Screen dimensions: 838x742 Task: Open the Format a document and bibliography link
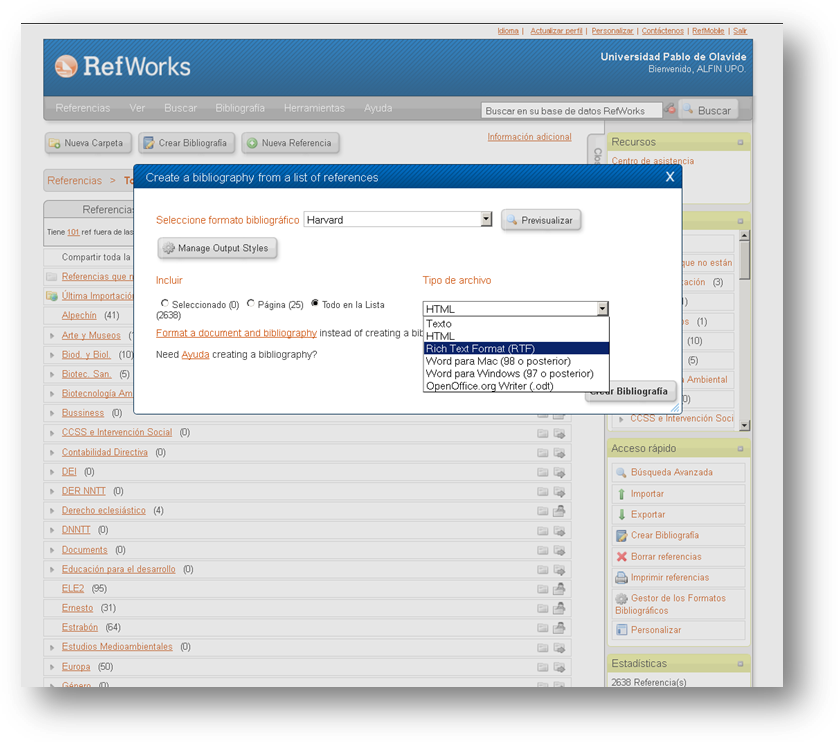click(x=236, y=333)
